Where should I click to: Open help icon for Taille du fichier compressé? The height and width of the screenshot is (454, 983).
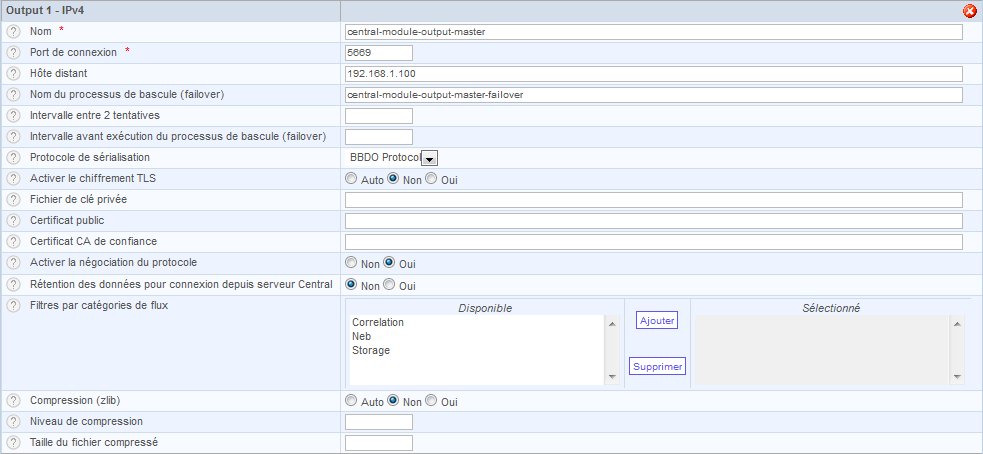tap(13, 442)
